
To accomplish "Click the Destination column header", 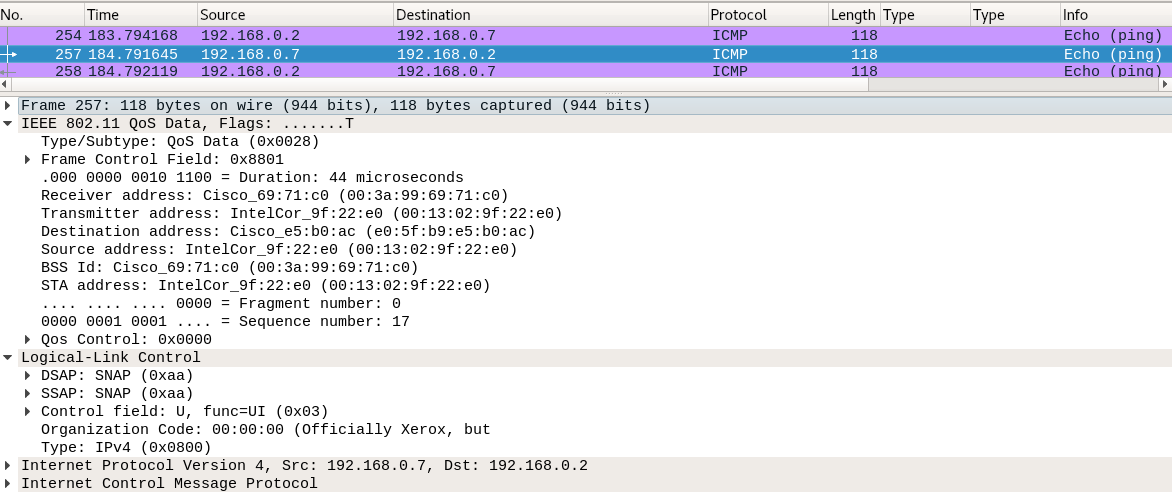I will pyautogui.click(x=551, y=15).
